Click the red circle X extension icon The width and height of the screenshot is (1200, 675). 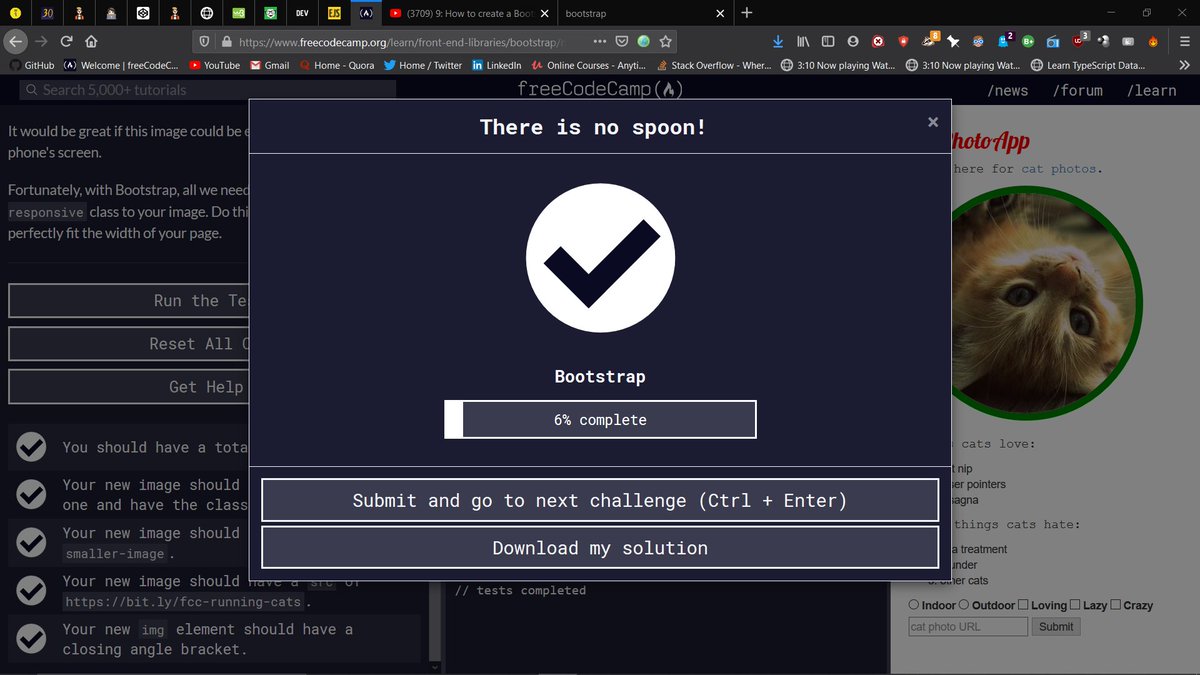[x=878, y=42]
